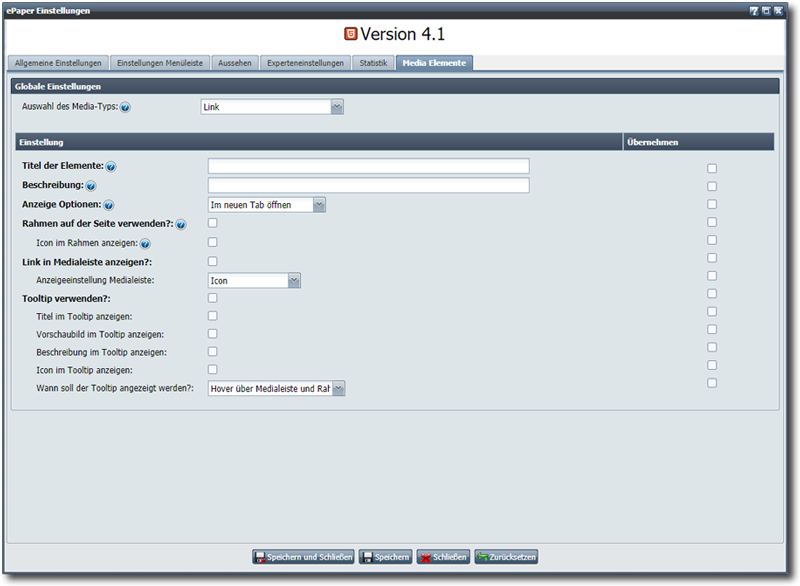Open the Media-Typ dropdown showing Link

272,107
